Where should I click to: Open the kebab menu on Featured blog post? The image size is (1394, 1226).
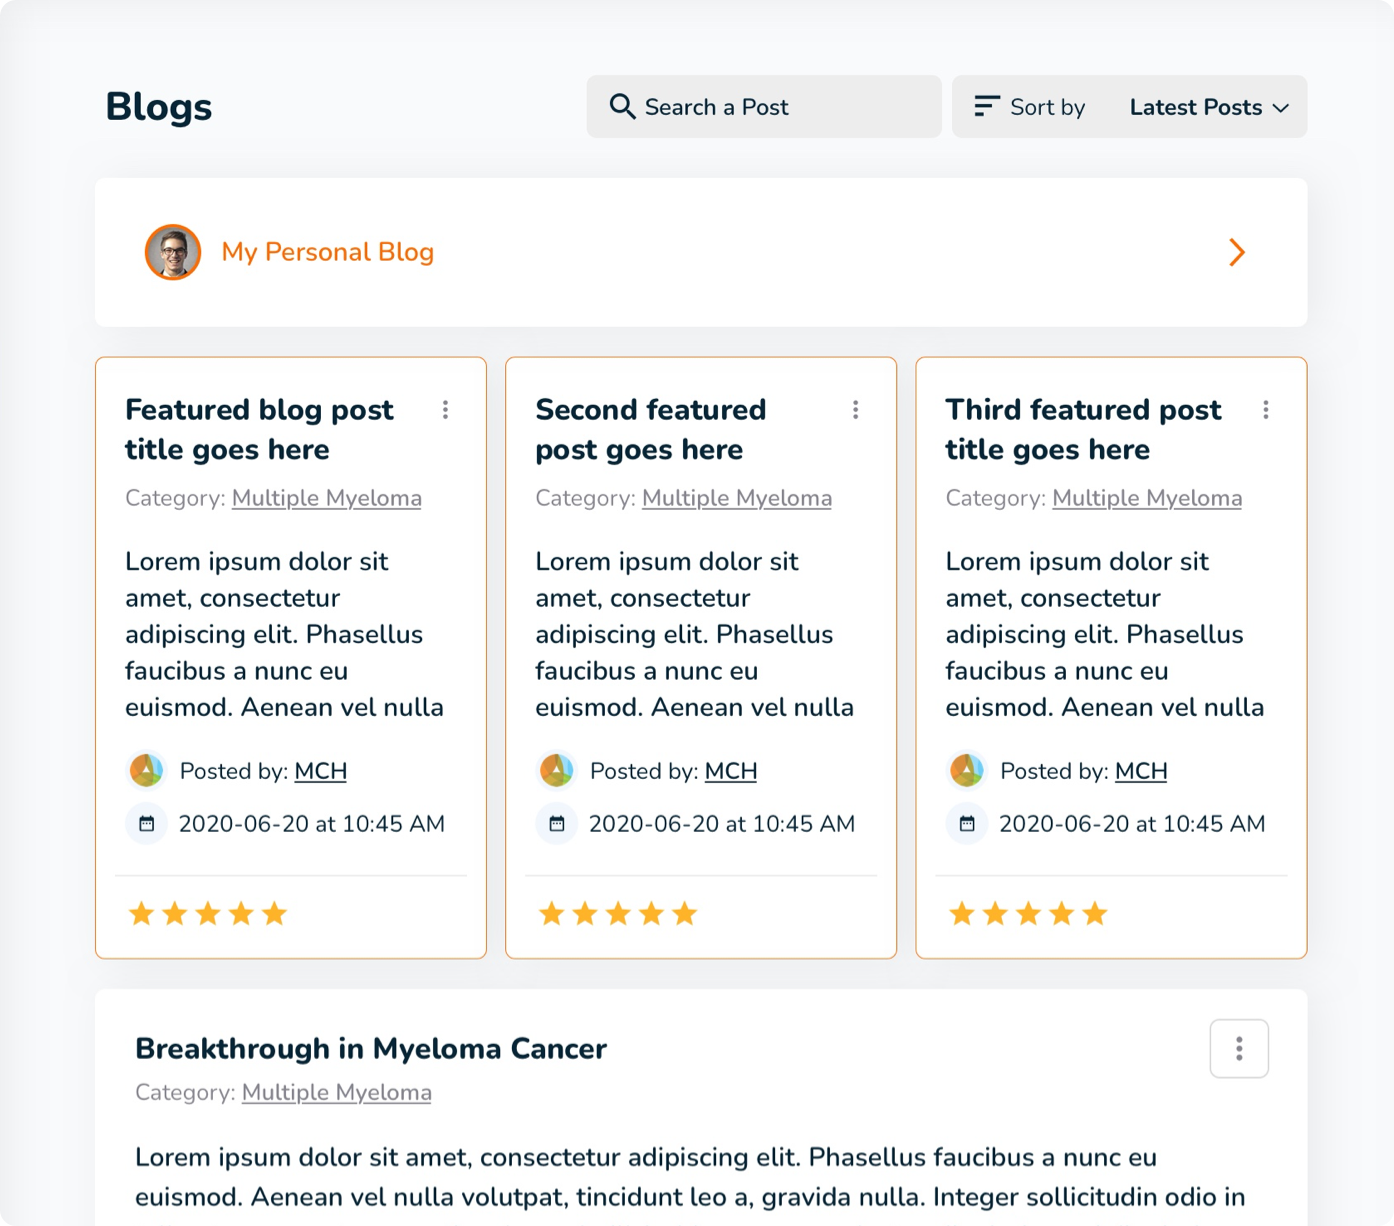coord(446,410)
